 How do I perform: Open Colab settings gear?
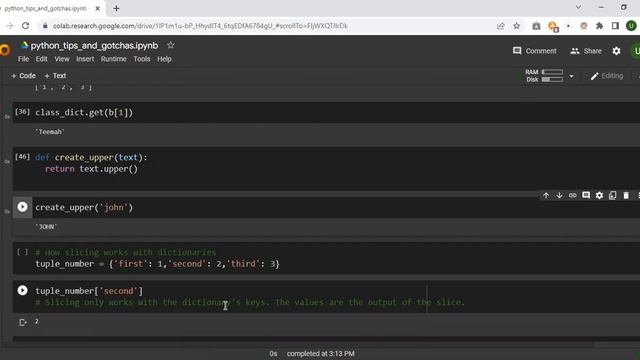[616, 51]
